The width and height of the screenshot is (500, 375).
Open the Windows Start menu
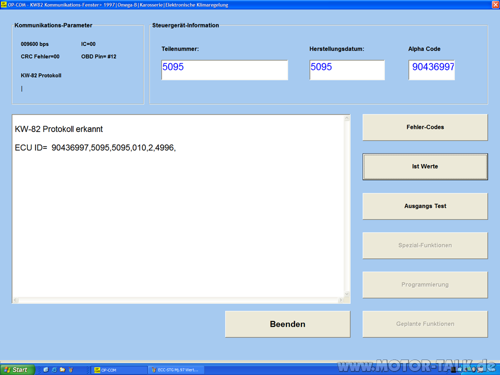(17, 370)
